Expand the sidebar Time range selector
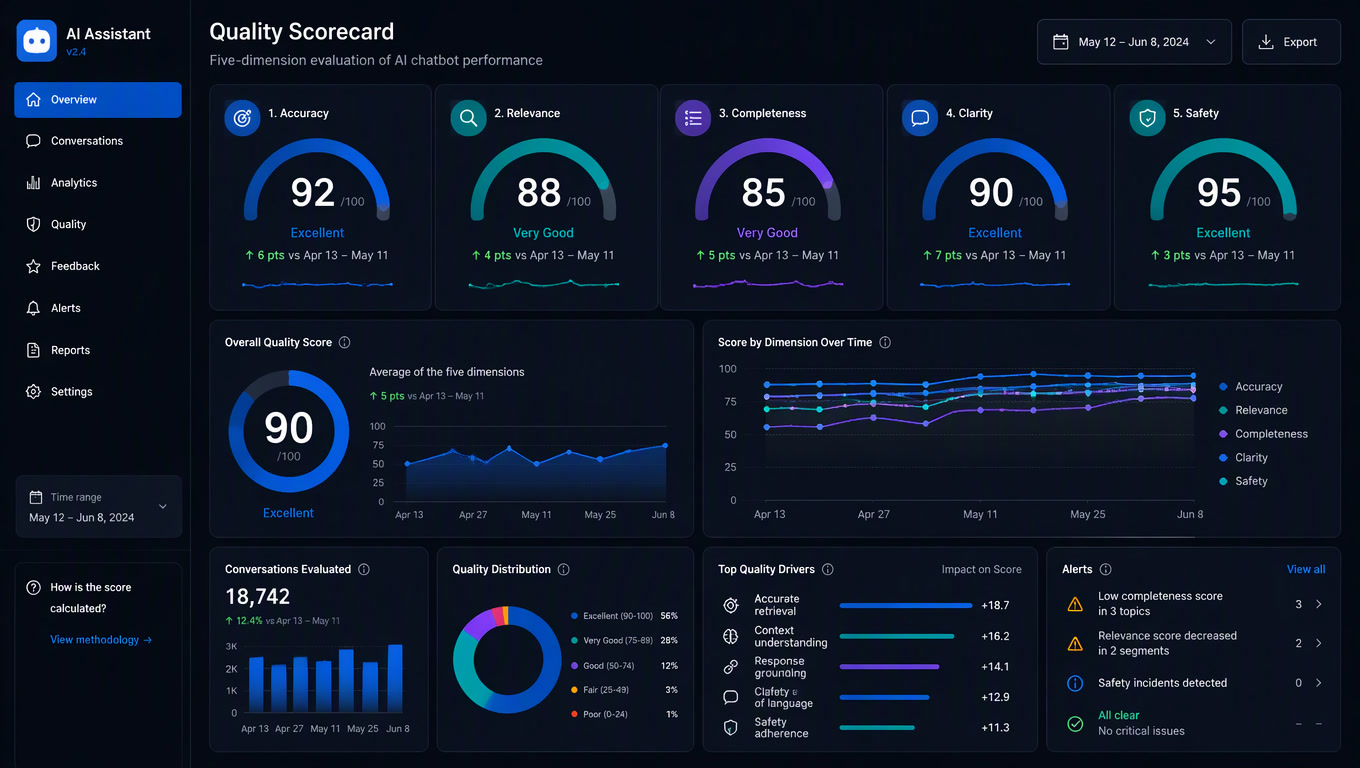This screenshot has height=768, width=1360. click(x=98, y=507)
